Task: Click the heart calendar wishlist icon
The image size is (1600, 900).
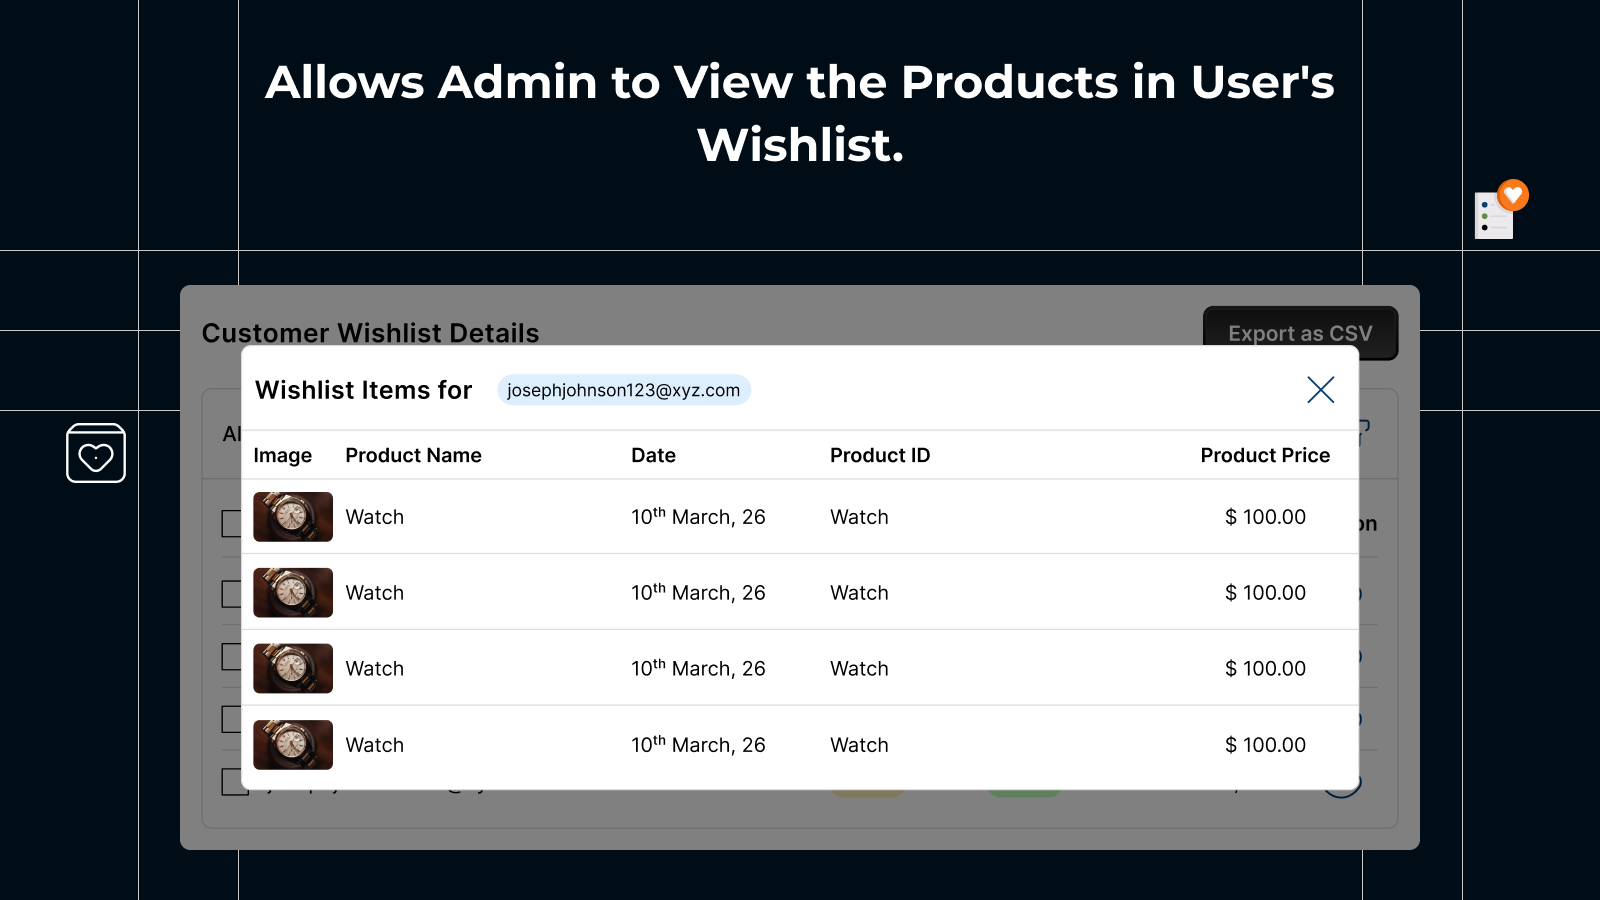Action: pyautogui.click(x=96, y=453)
